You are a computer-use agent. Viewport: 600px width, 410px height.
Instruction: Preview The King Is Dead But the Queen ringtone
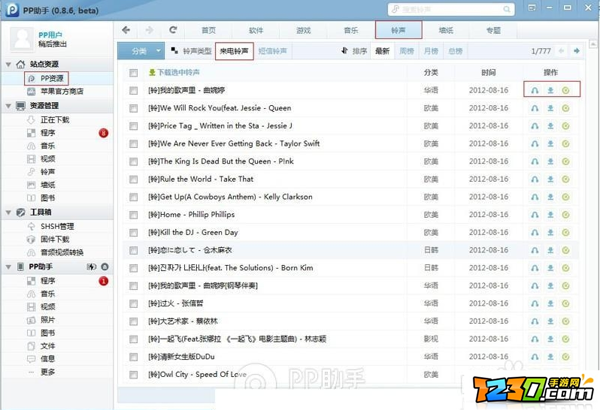pyautogui.click(x=535, y=162)
